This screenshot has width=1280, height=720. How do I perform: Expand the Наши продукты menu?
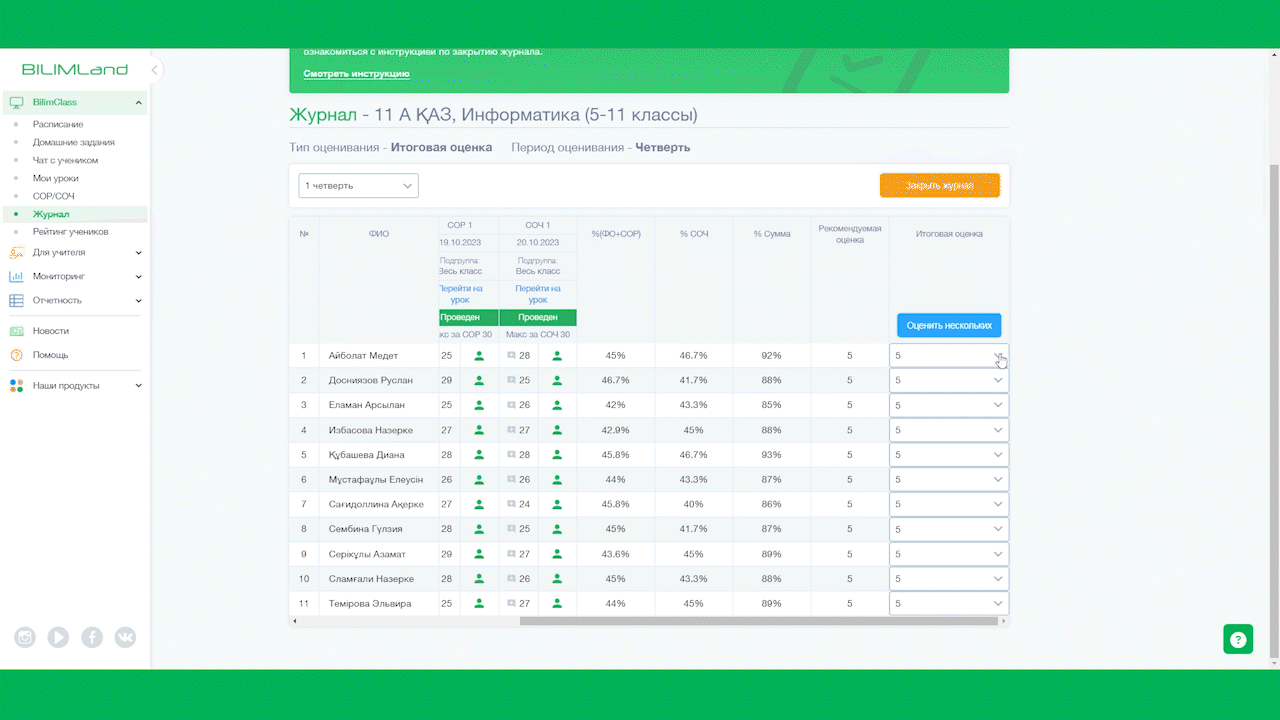pos(74,385)
